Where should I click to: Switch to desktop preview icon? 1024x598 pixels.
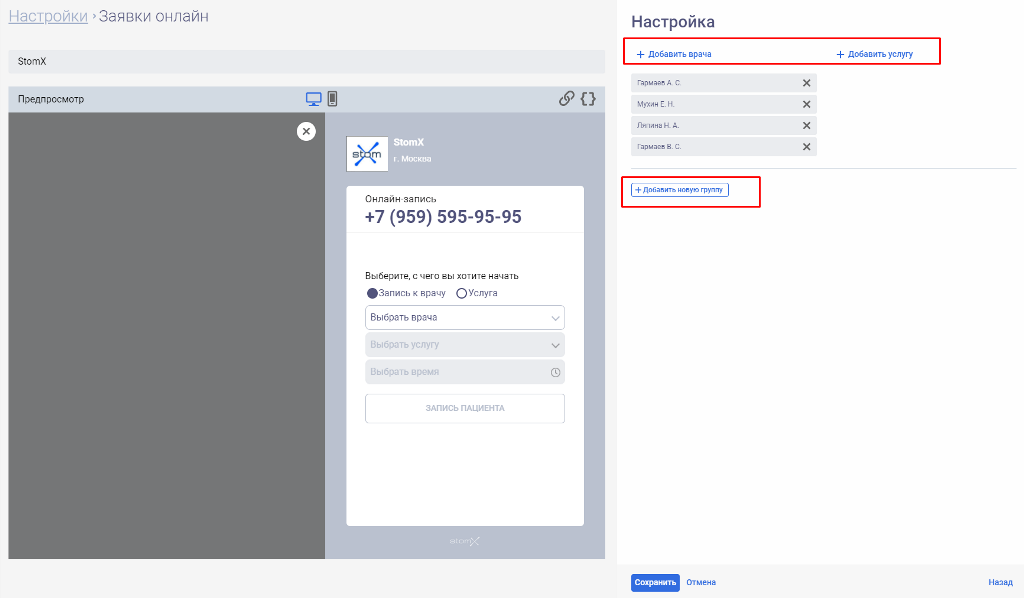click(314, 99)
